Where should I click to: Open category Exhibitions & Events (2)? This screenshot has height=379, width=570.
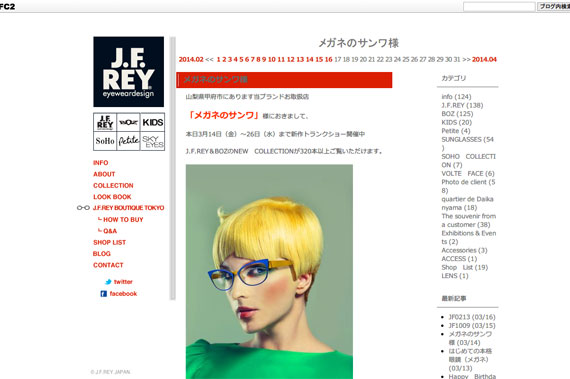(469, 237)
